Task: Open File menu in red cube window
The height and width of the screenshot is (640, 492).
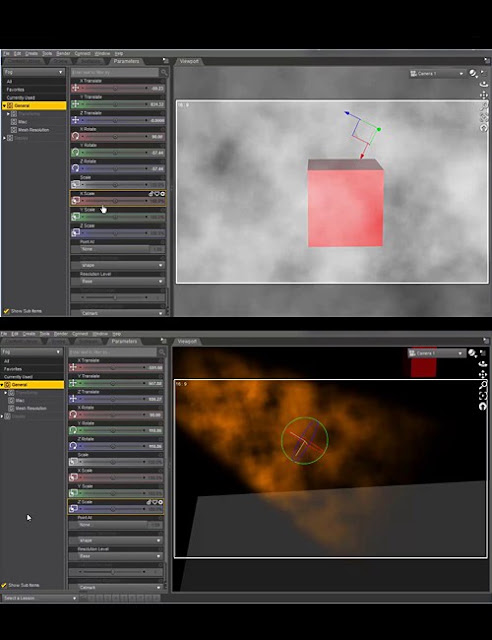Action: [x=6, y=53]
